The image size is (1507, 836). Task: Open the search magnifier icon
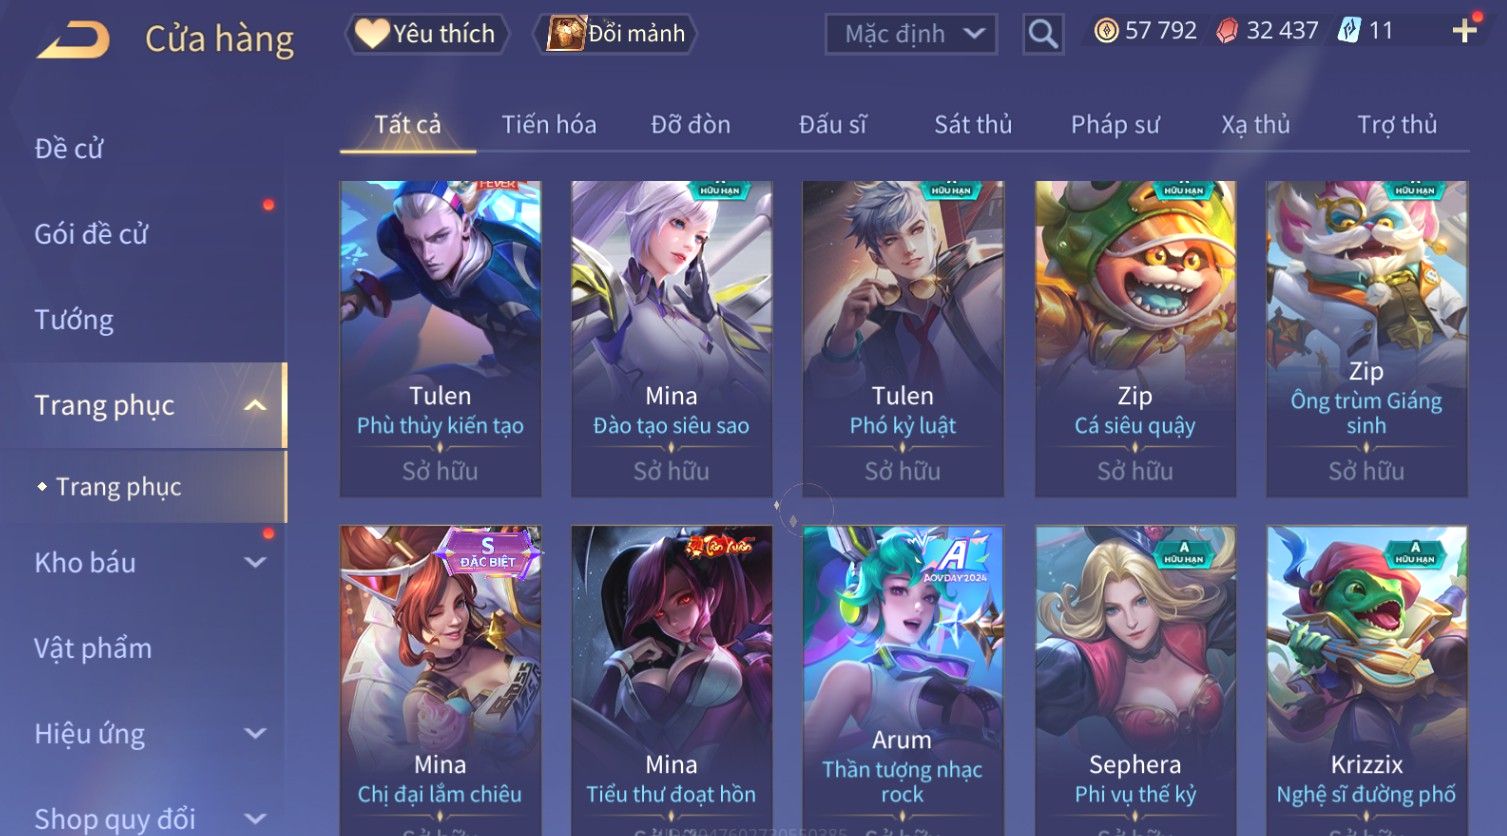(1043, 34)
